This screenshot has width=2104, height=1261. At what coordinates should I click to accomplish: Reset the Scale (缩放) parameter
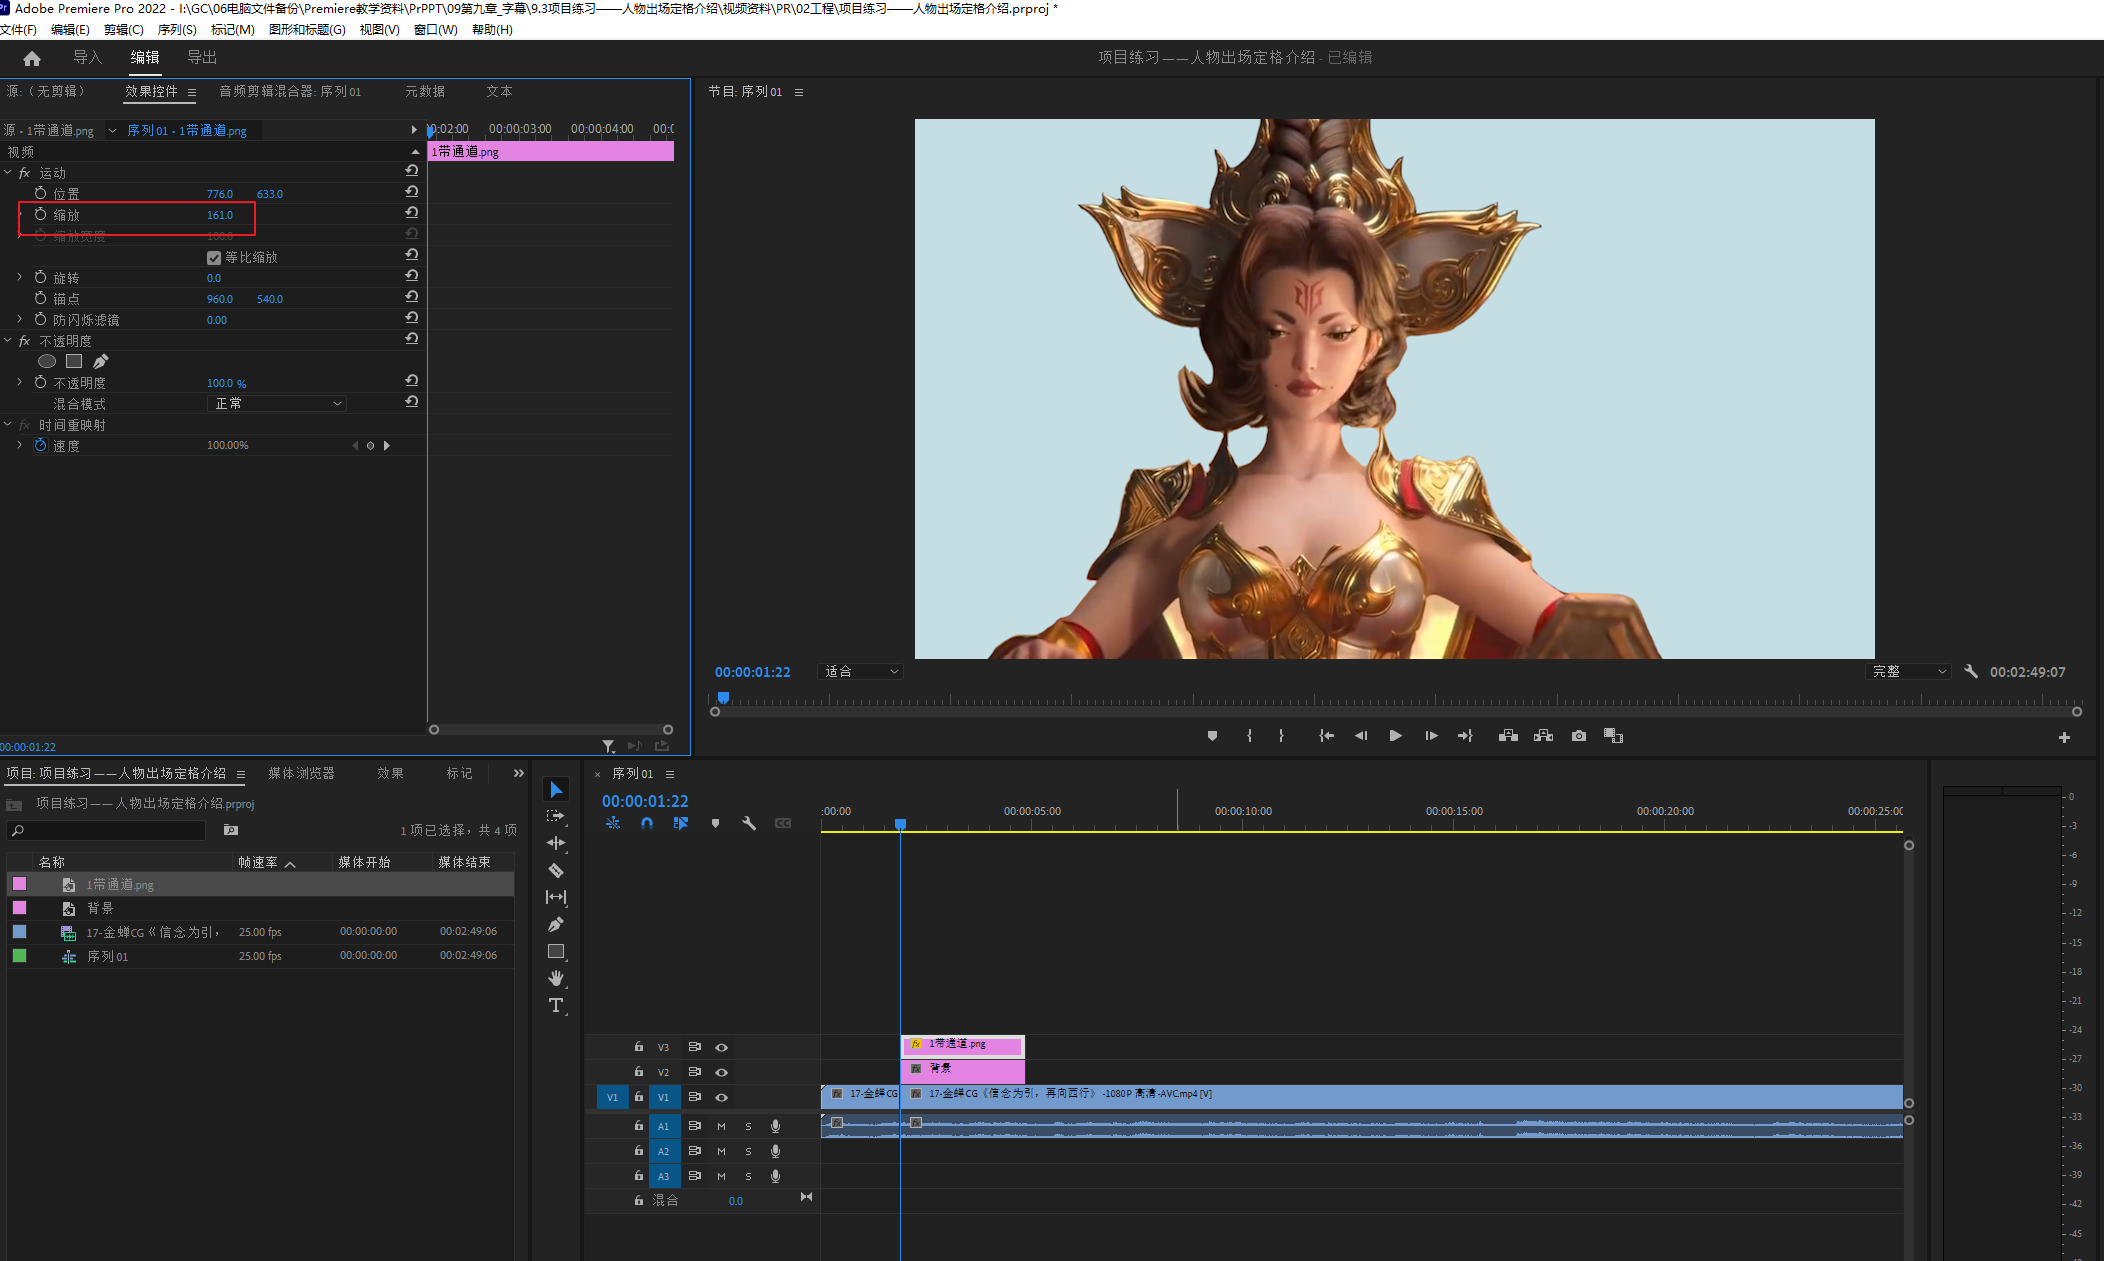pyautogui.click(x=411, y=213)
